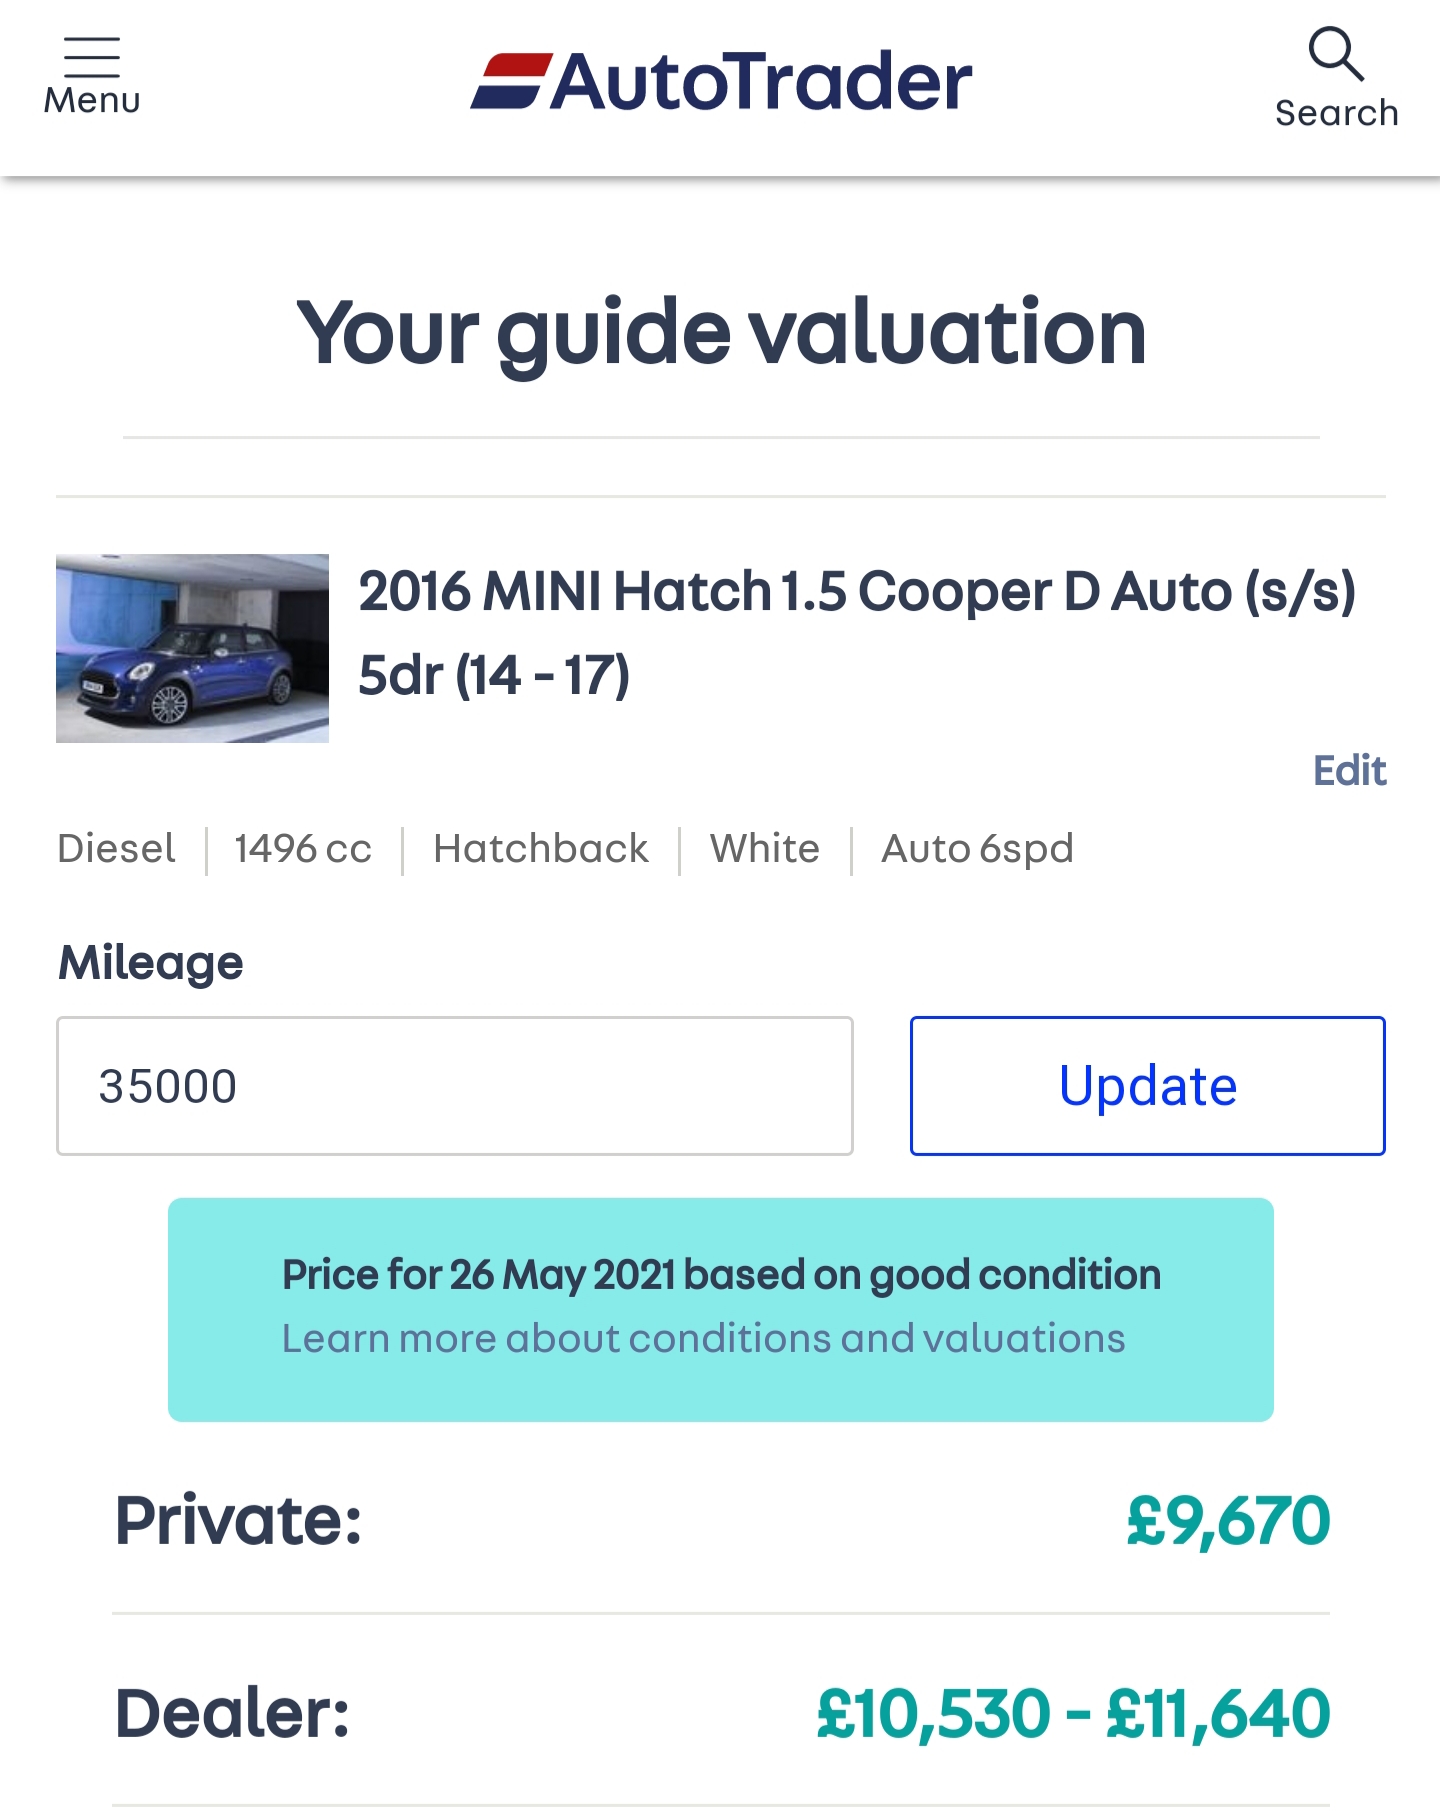Screen dimensions: 1440x1813
Task: Click the Your guide valuation heading
Action: click(721, 332)
